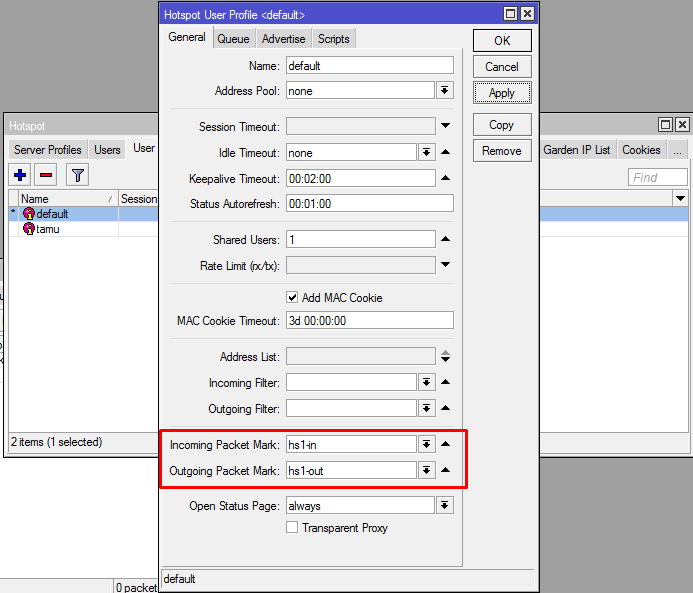Viewport: 693px width, 593px height.
Task: Open the Address Pool dropdown
Action: (x=445, y=91)
